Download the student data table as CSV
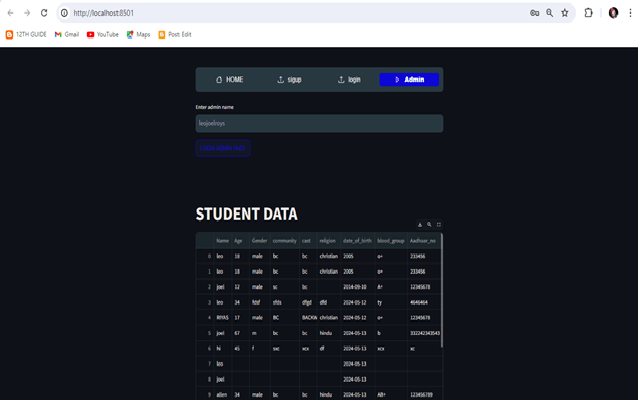 coord(420,225)
